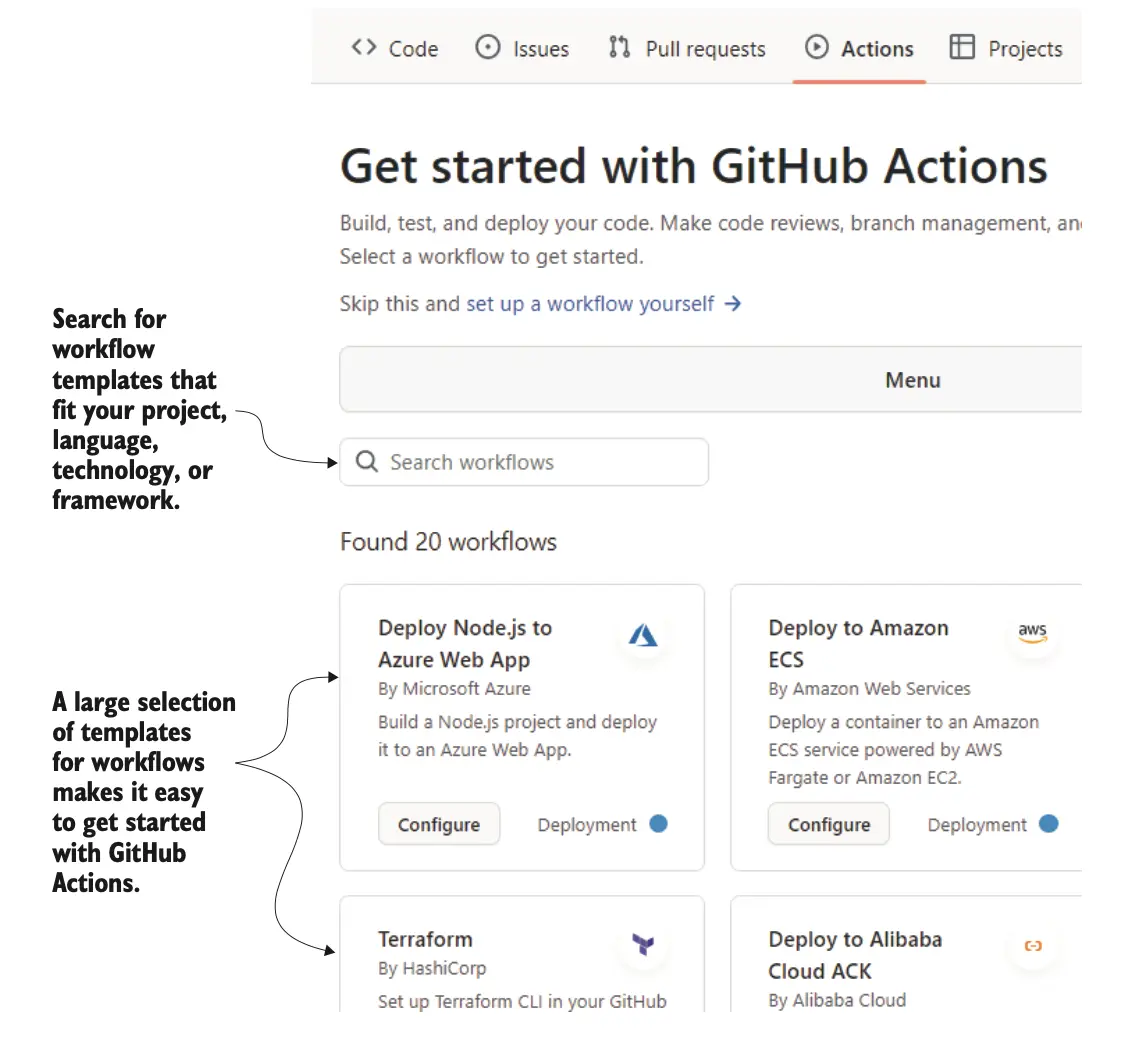Follow the set up a workflow yourself link
The height and width of the screenshot is (1040, 1140).
[x=590, y=303]
